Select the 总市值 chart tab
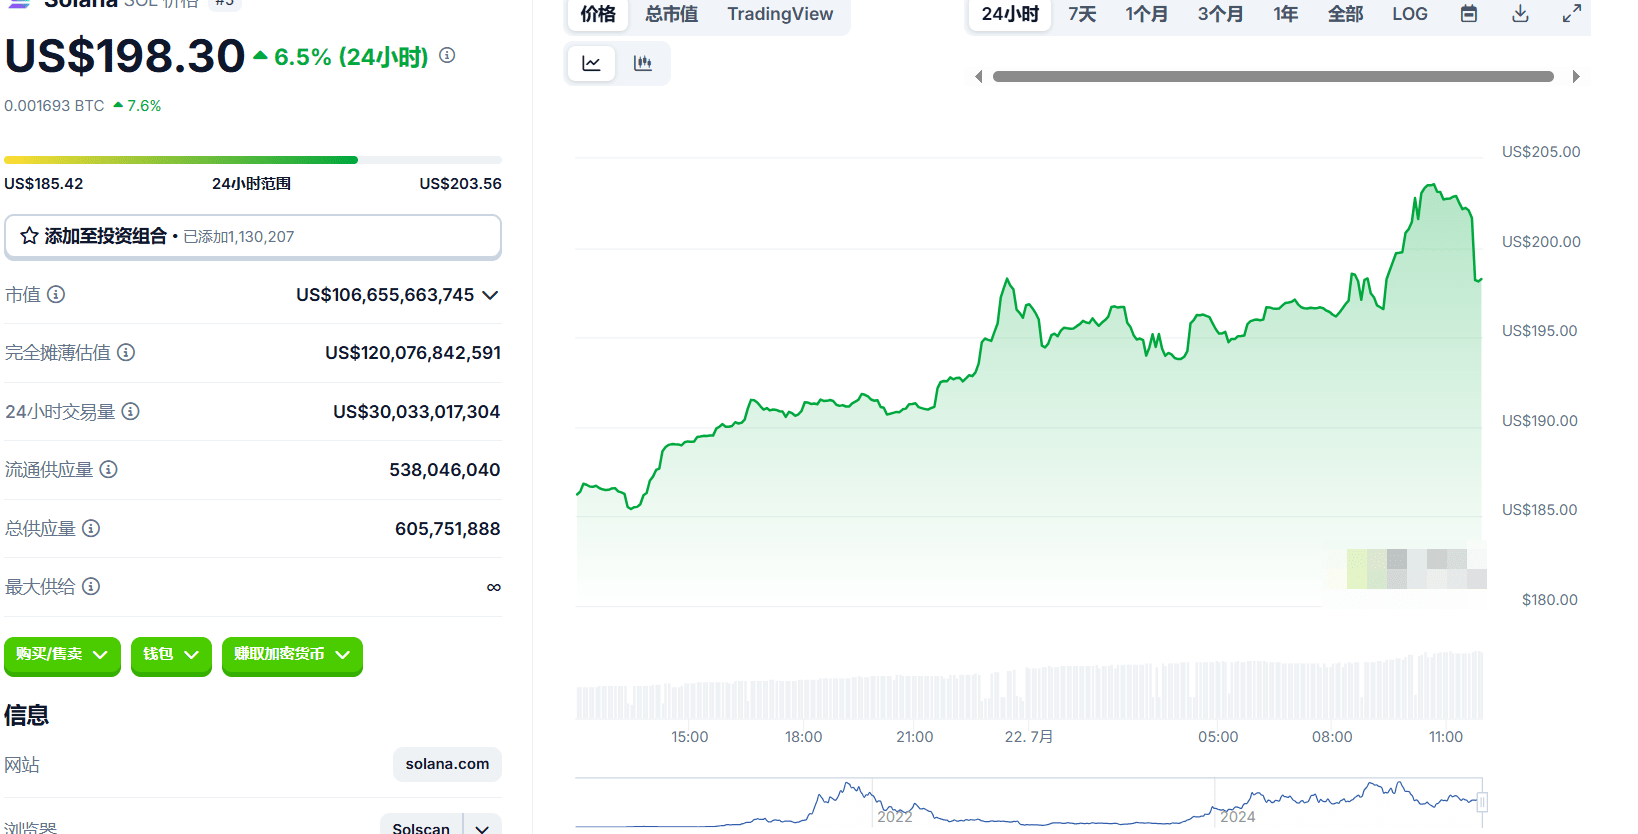 671,14
